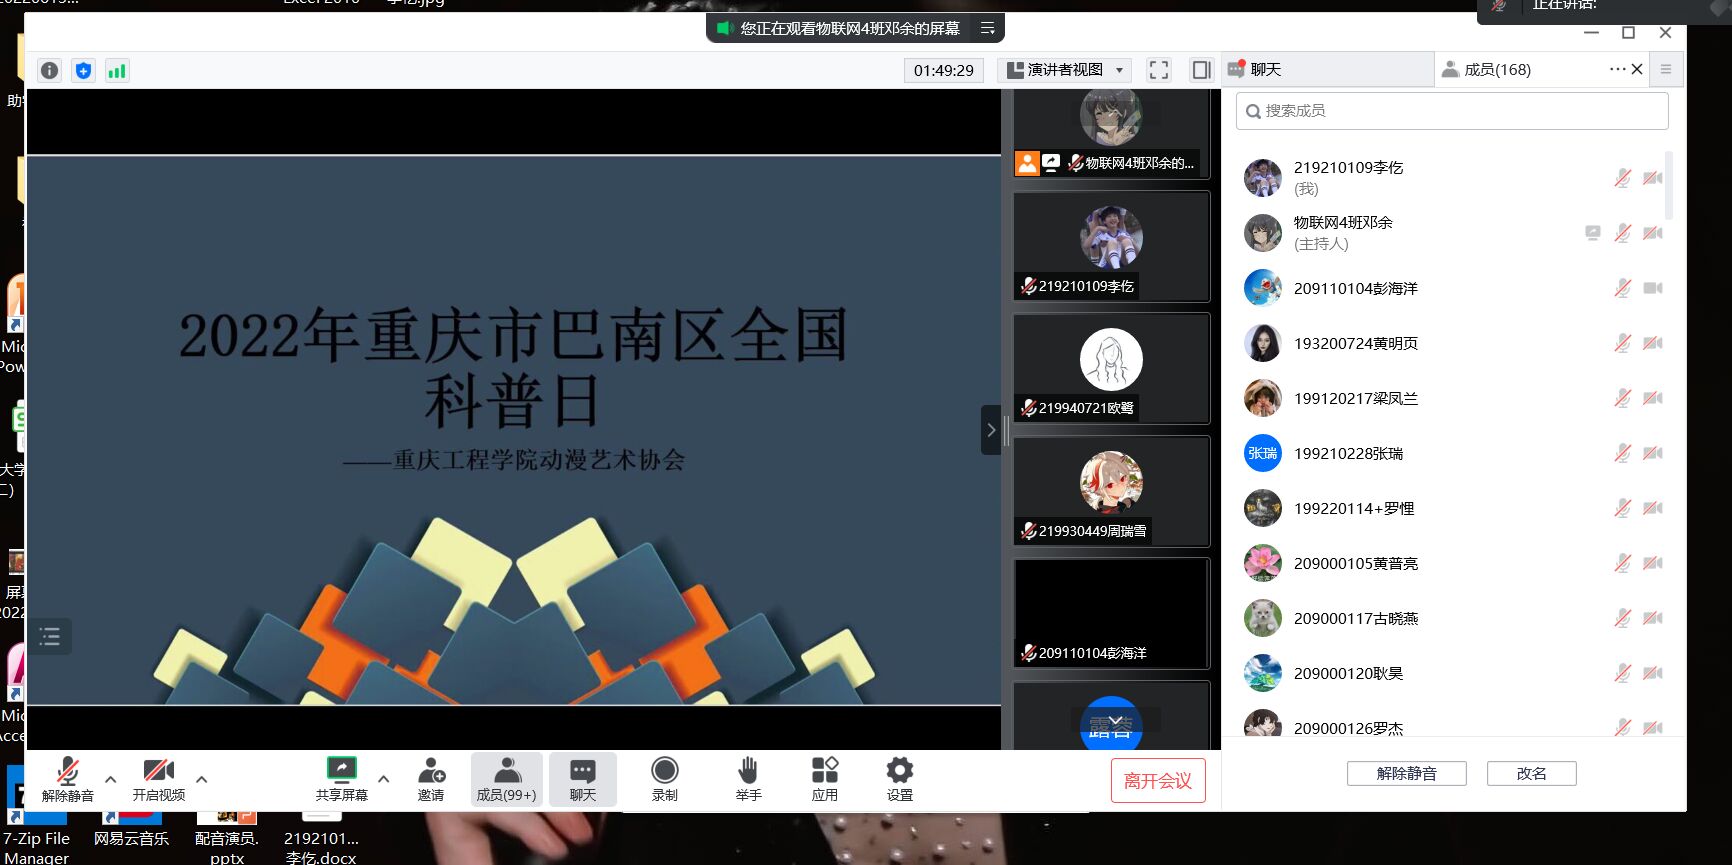The image size is (1732, 865).
Task: Switch to the Chat tab
Action: (1264, 70)
